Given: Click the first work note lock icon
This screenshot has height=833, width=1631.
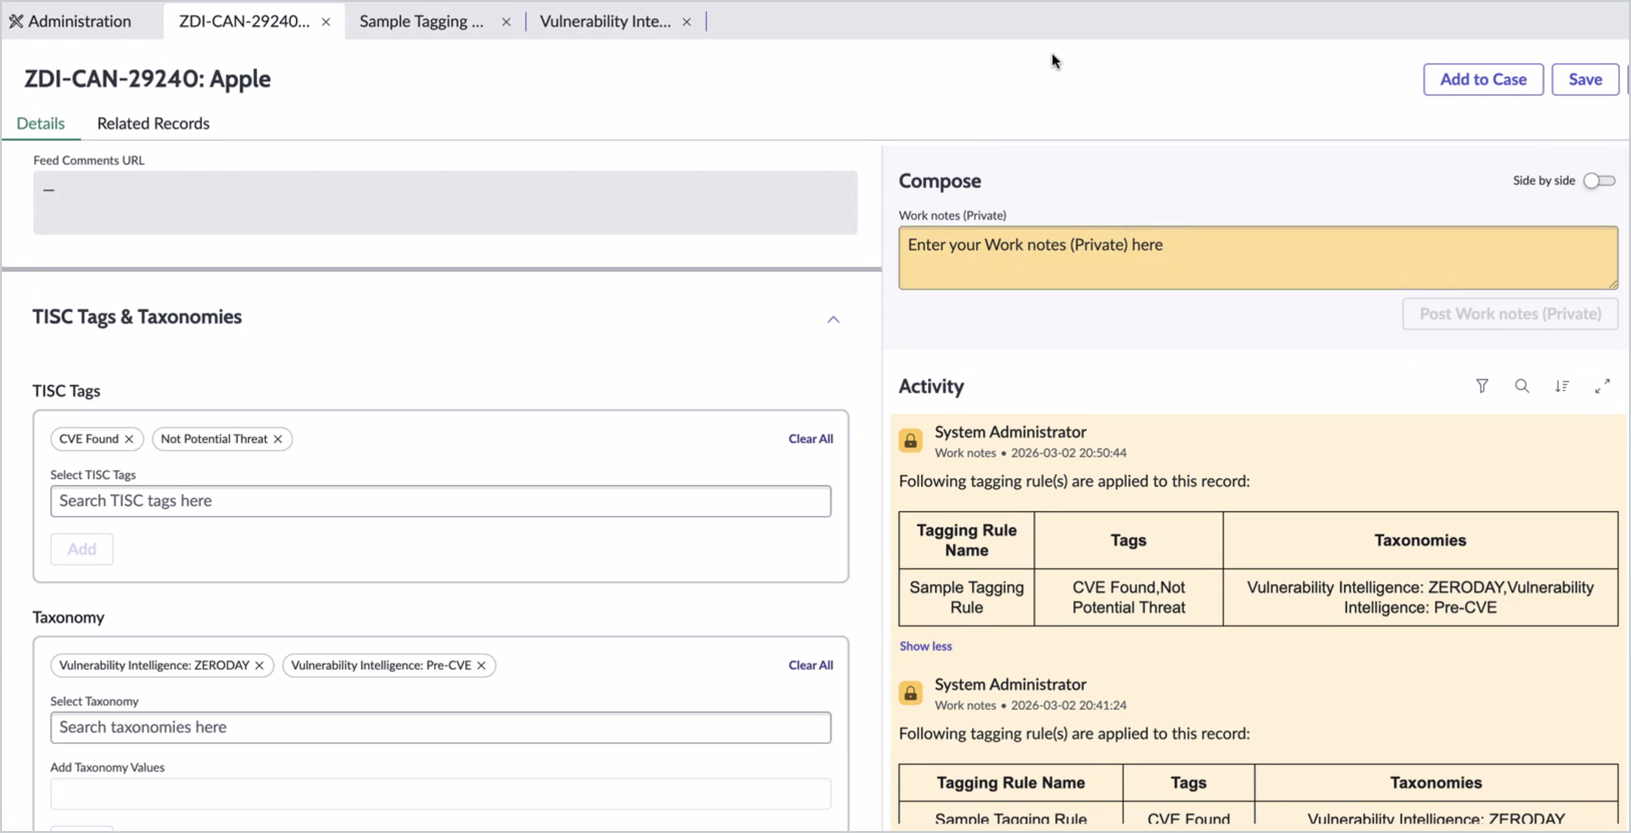Looking at the screenshot, I should tap(910, 440).
